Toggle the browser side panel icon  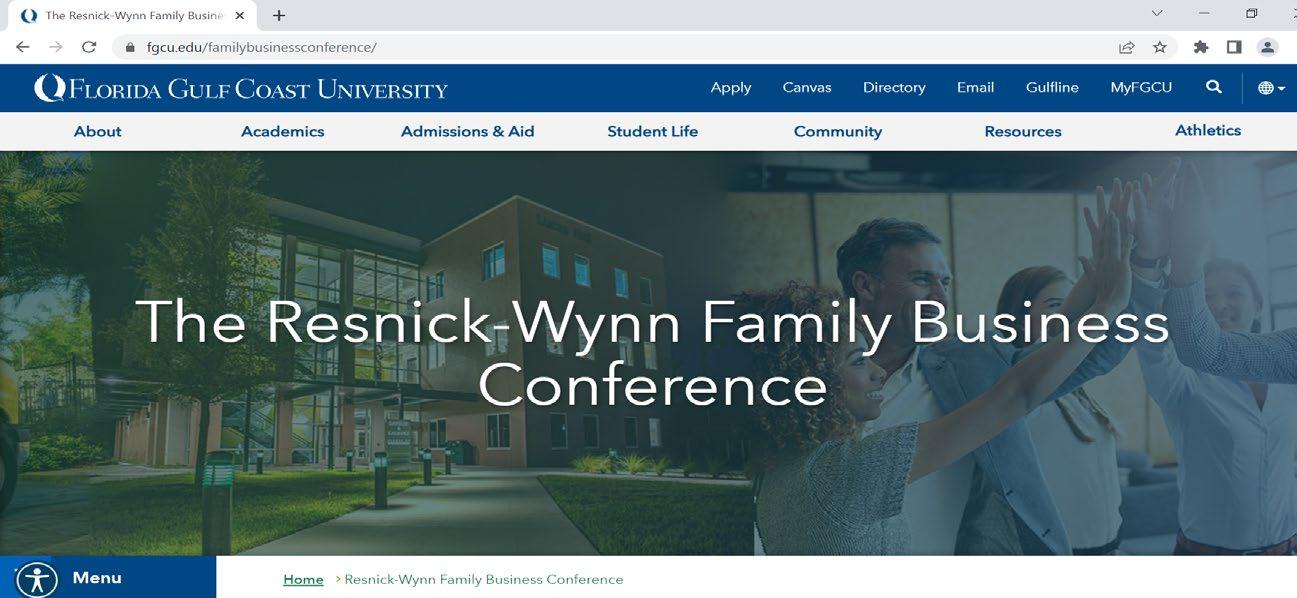click(x=1234, y=47)
